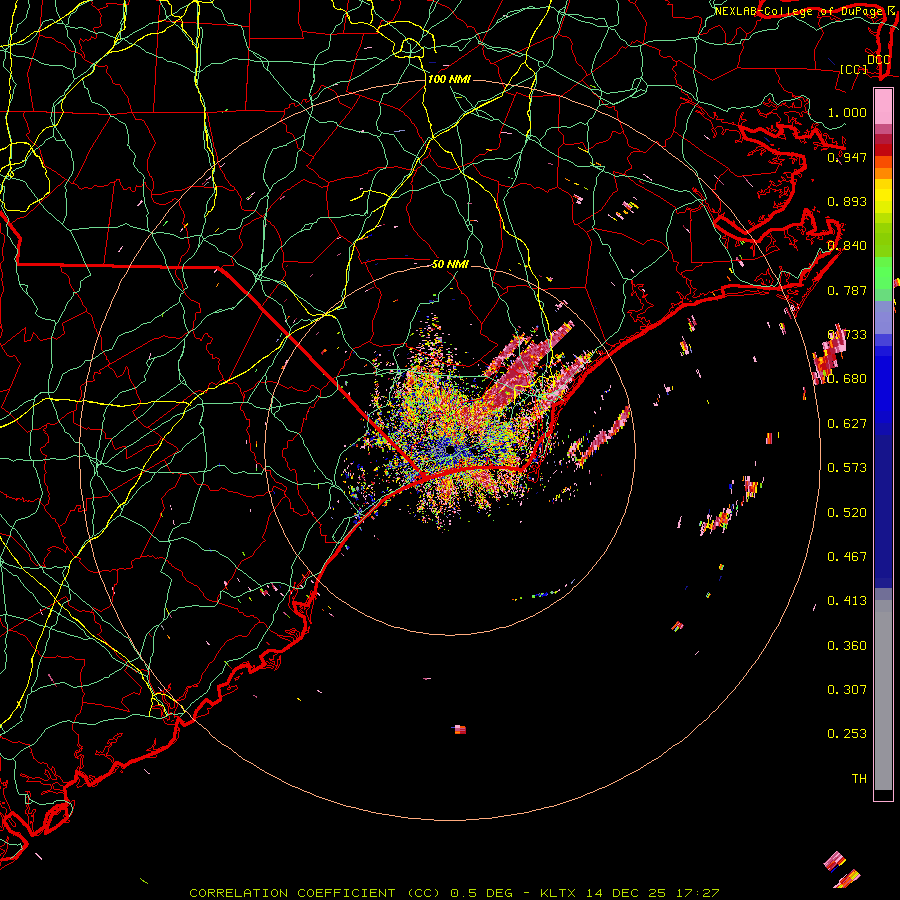Click the DCC label above the color scale
The image size is (900, 900).
click(878, 60)
